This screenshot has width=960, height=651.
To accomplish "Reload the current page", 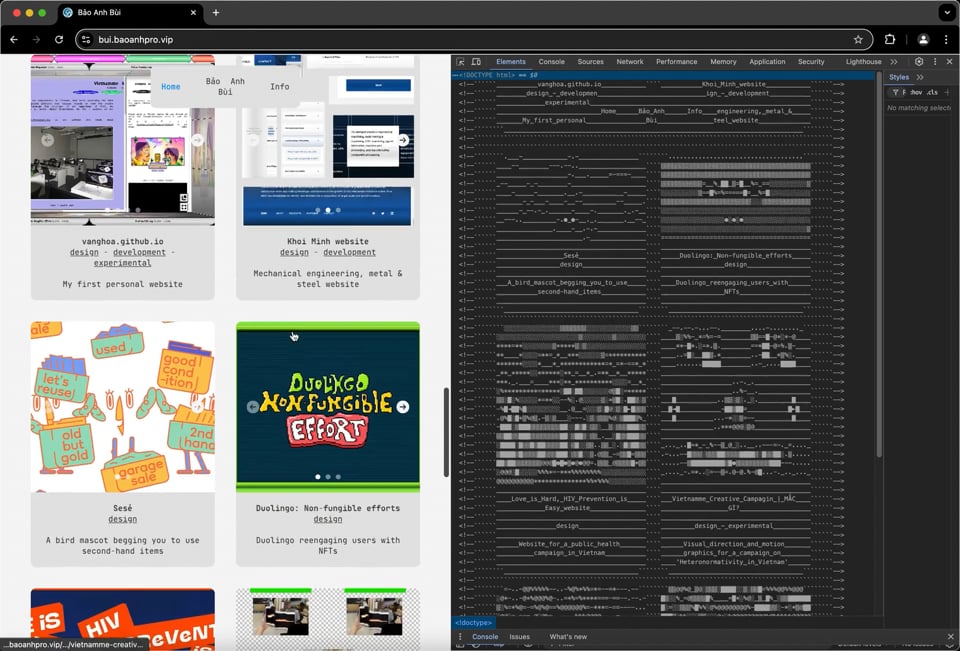I will (59, 39).
